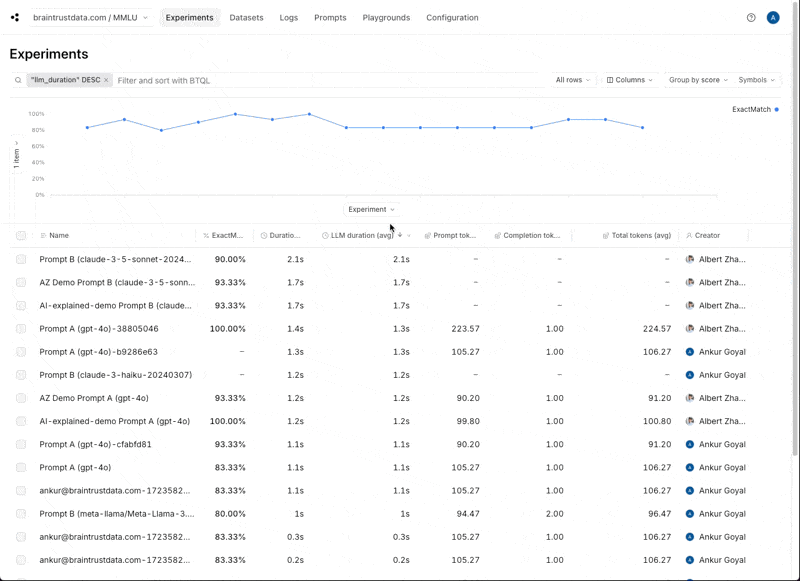This screenshot has height=581, width=800.
Task: Click the first data point on ExactMatch chart
Action: [87, 128]
